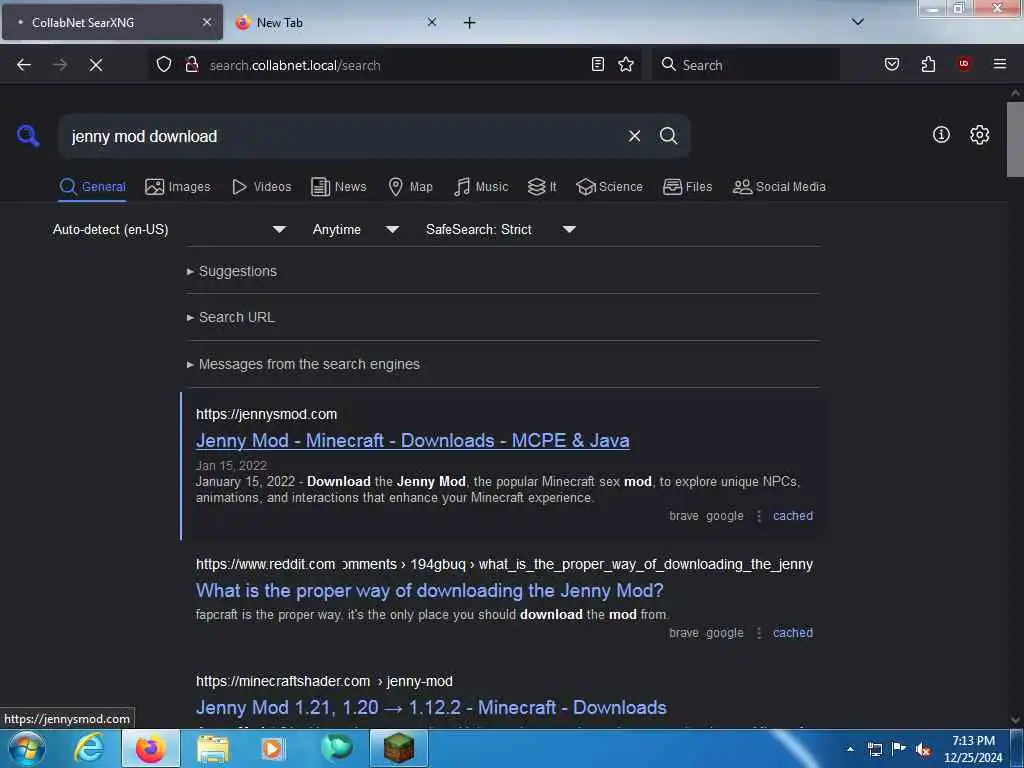Open the Reddit proper way result
This screenshot has width=1024, height=768.
(x=429, y=590)
